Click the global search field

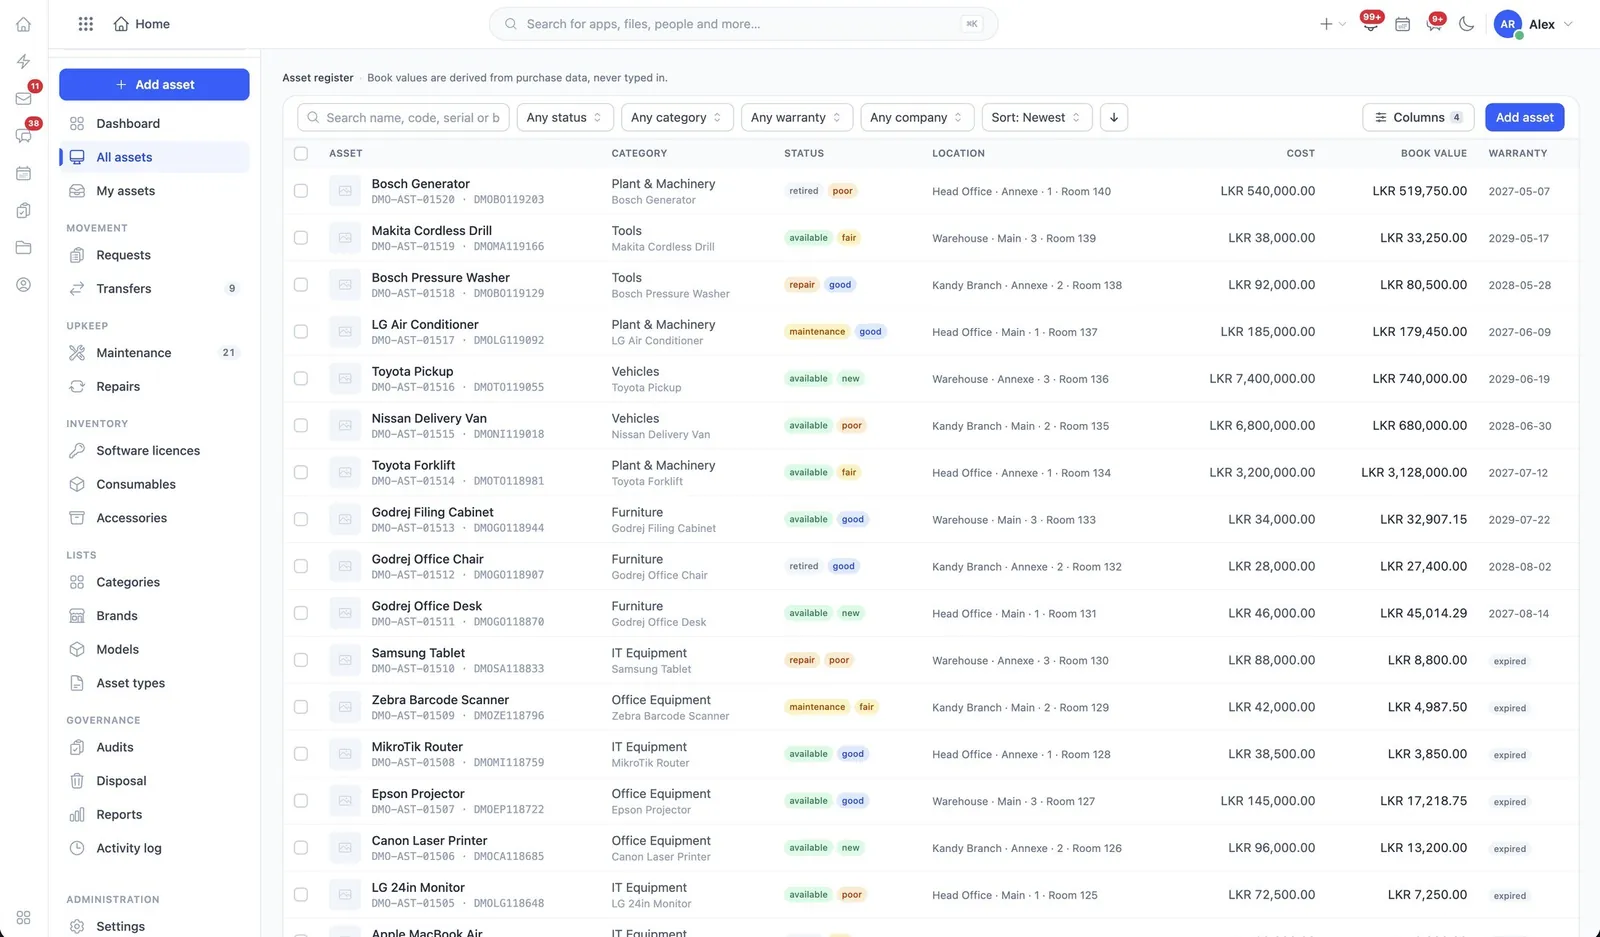click(x=743, y=24)
